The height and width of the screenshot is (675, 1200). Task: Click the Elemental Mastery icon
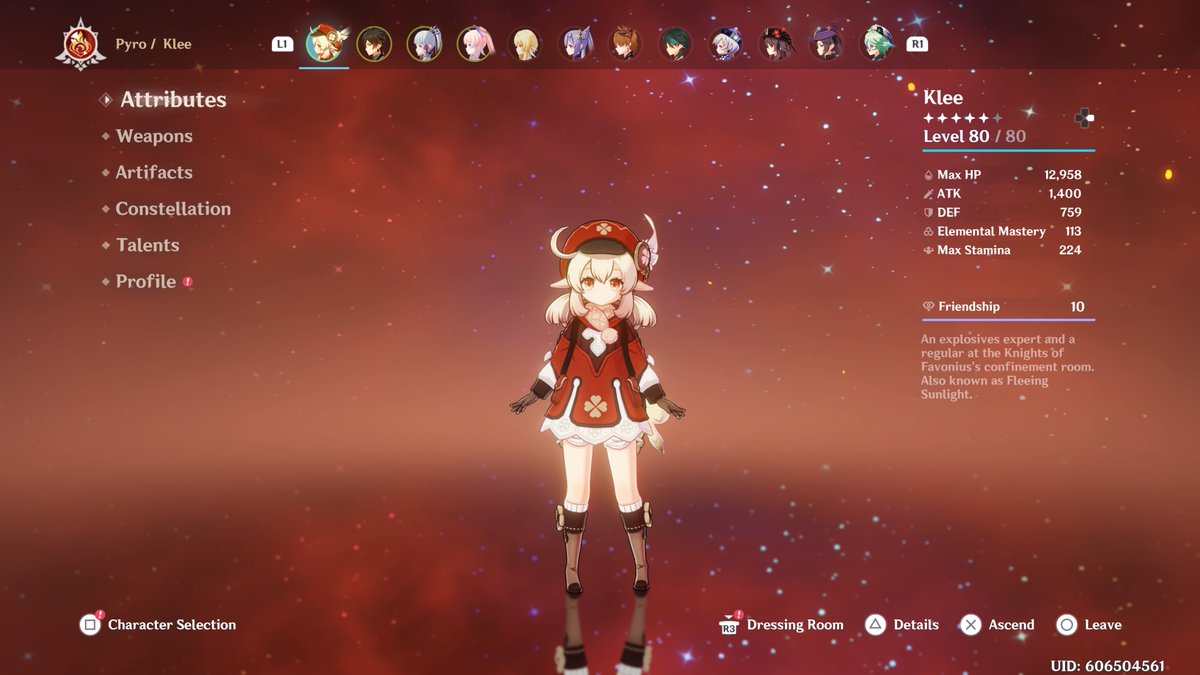pos(928,232)
